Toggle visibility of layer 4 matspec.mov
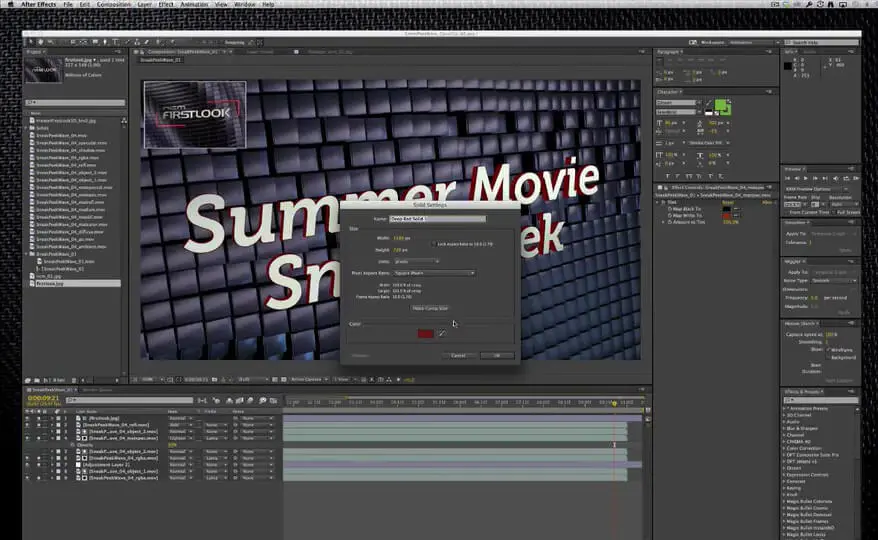Image resolution: width=878 pixels, height=540 pixels. tap(27, 438)
